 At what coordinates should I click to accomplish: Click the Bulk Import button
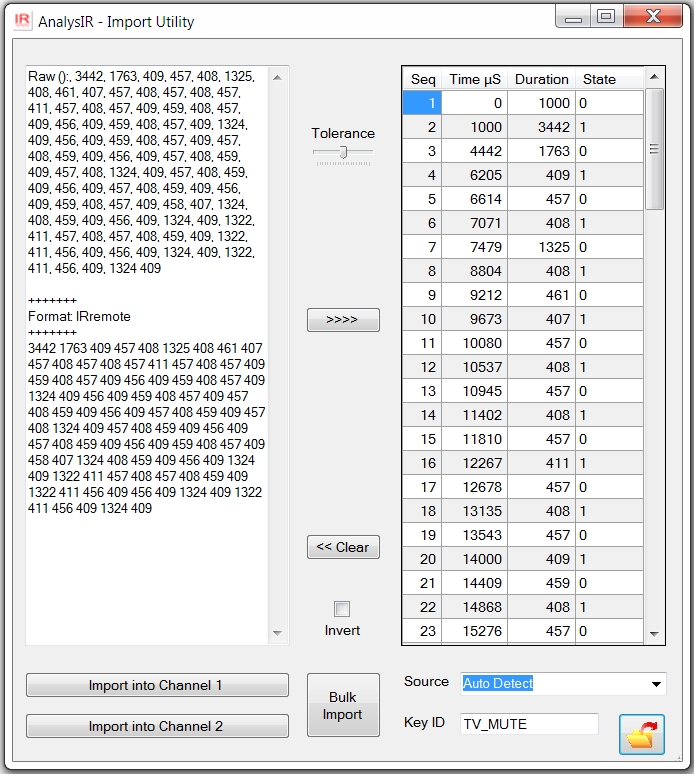(x=343, y=705)
